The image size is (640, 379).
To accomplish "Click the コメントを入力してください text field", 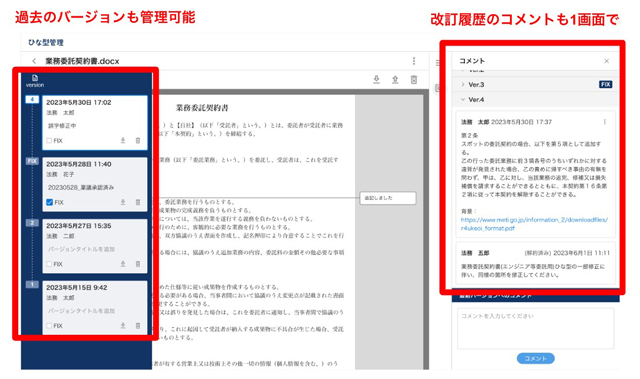I will [x=536, y=328].
